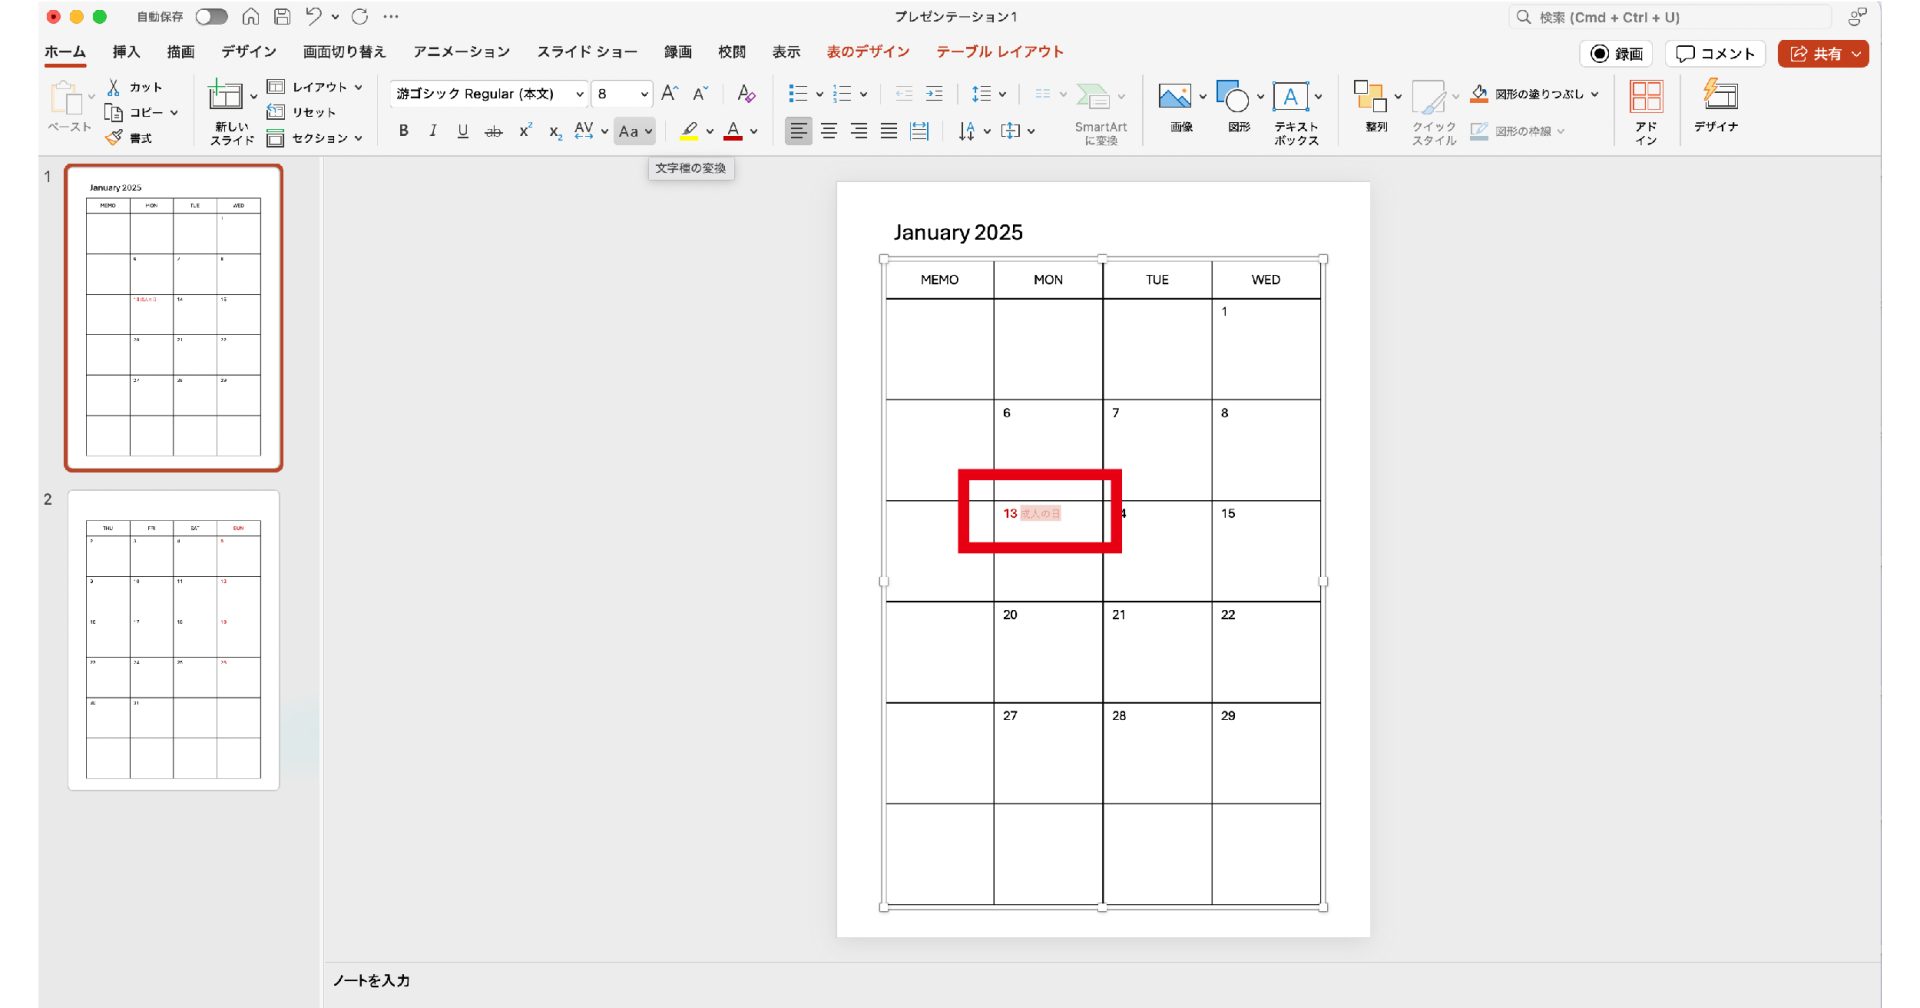
Task: Expand the font size dropdown
Action: 644,94
